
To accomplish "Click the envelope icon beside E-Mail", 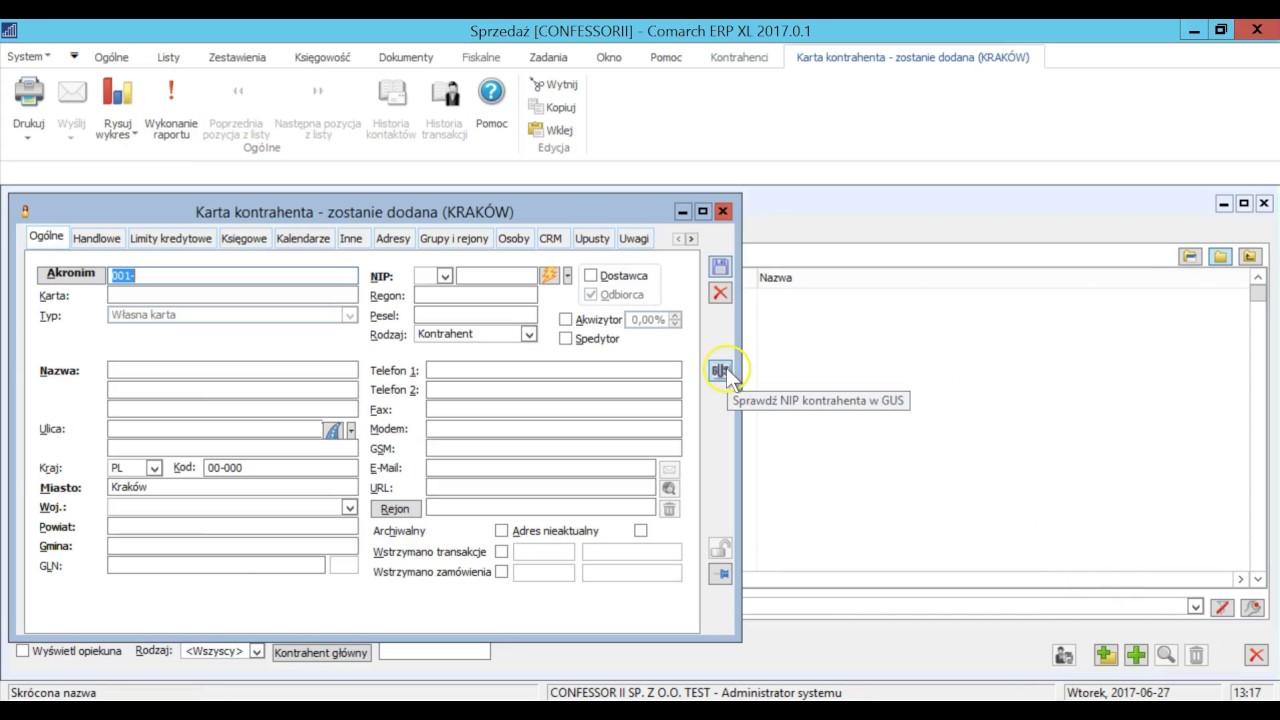I will pos(669,469).
